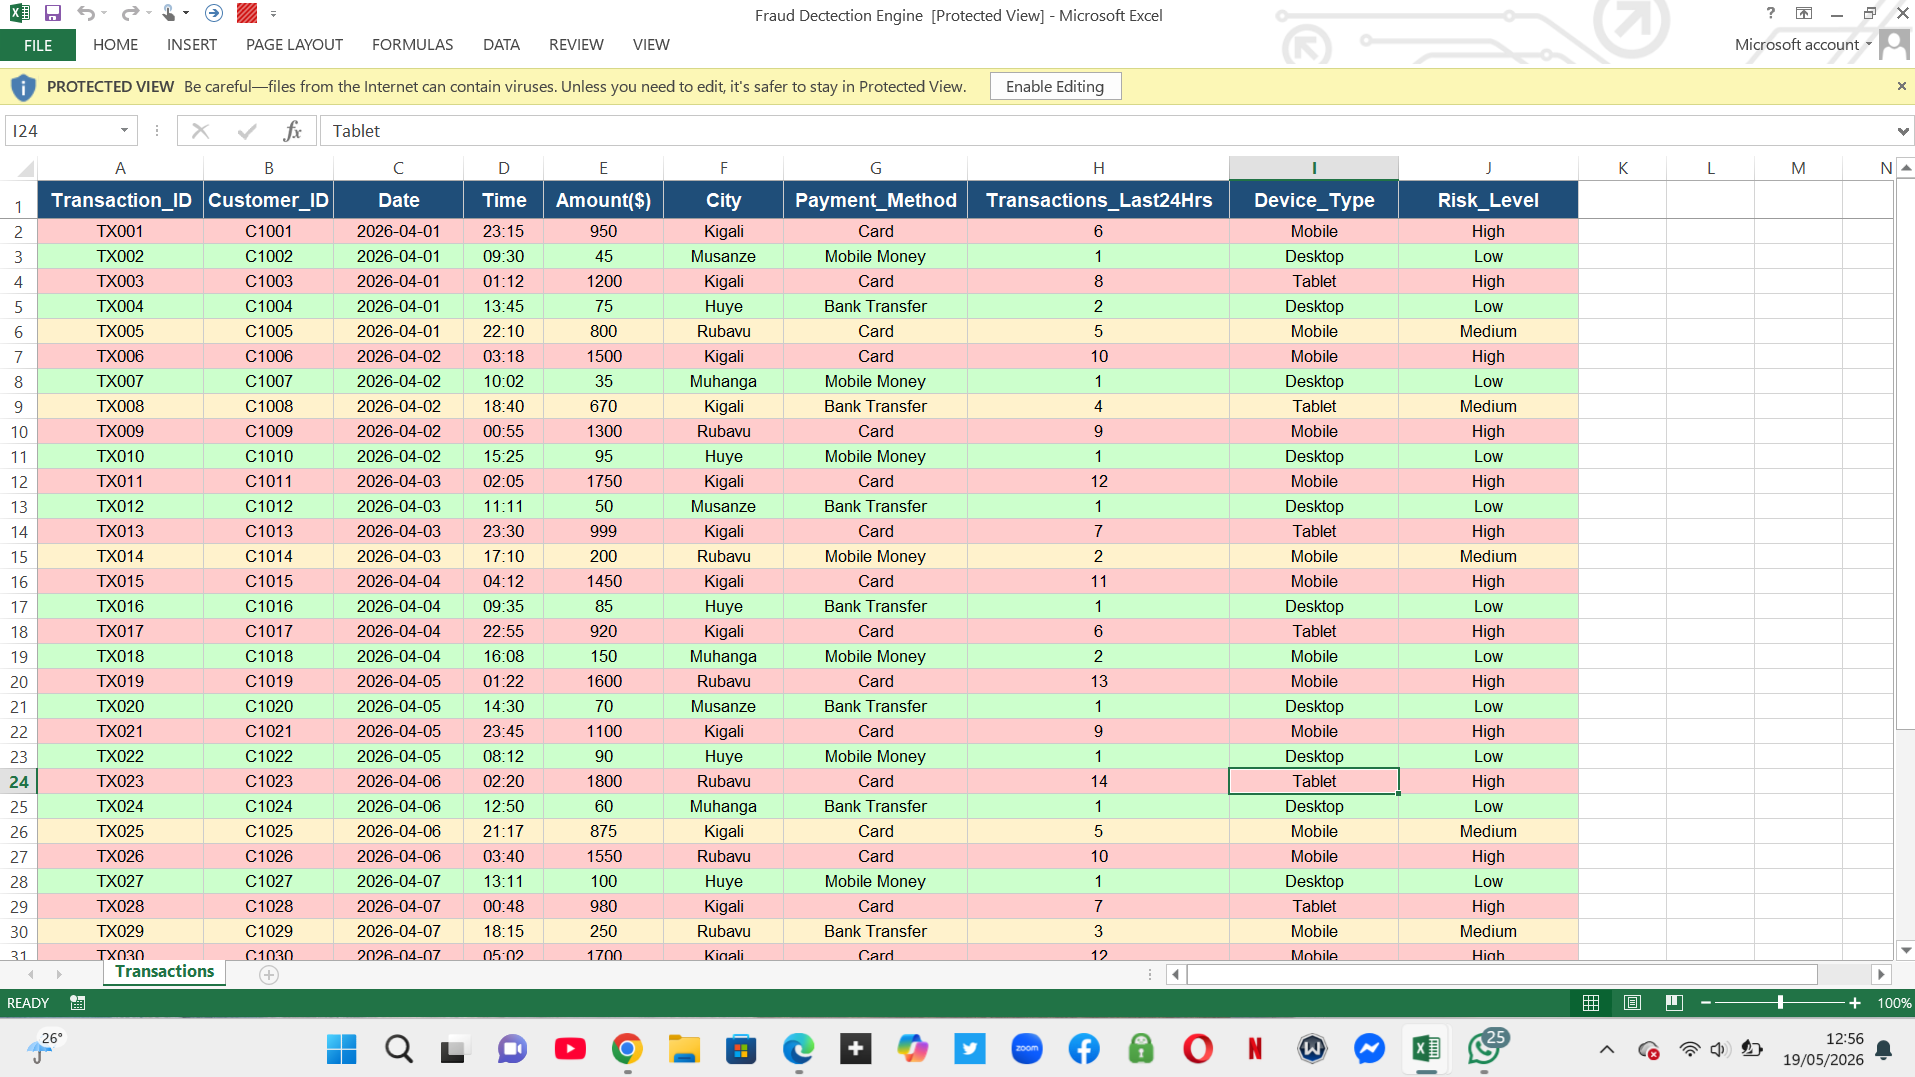Select the Transactions sheet tab
Viewport: 1915px width, 1077px height.
tap(165, 972)
